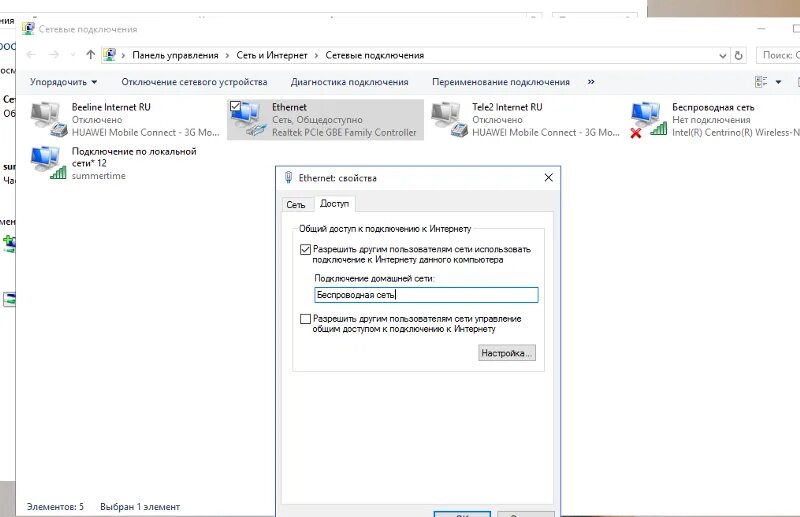Click the Сетевые подключения title bar icon
The width and height of the screenshot is (800, 517).
(28, 29)
